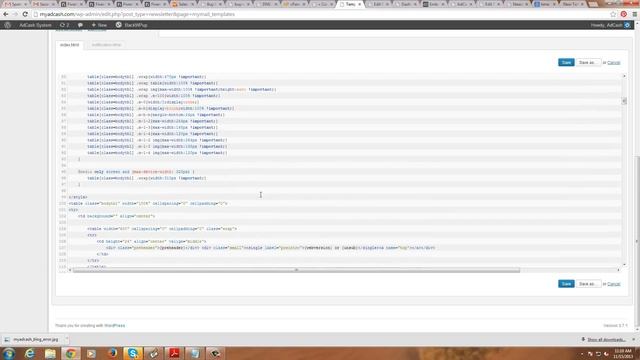Click the top Cancel link
This screenshot has height=360, width=640.
(x=613, y=63)
